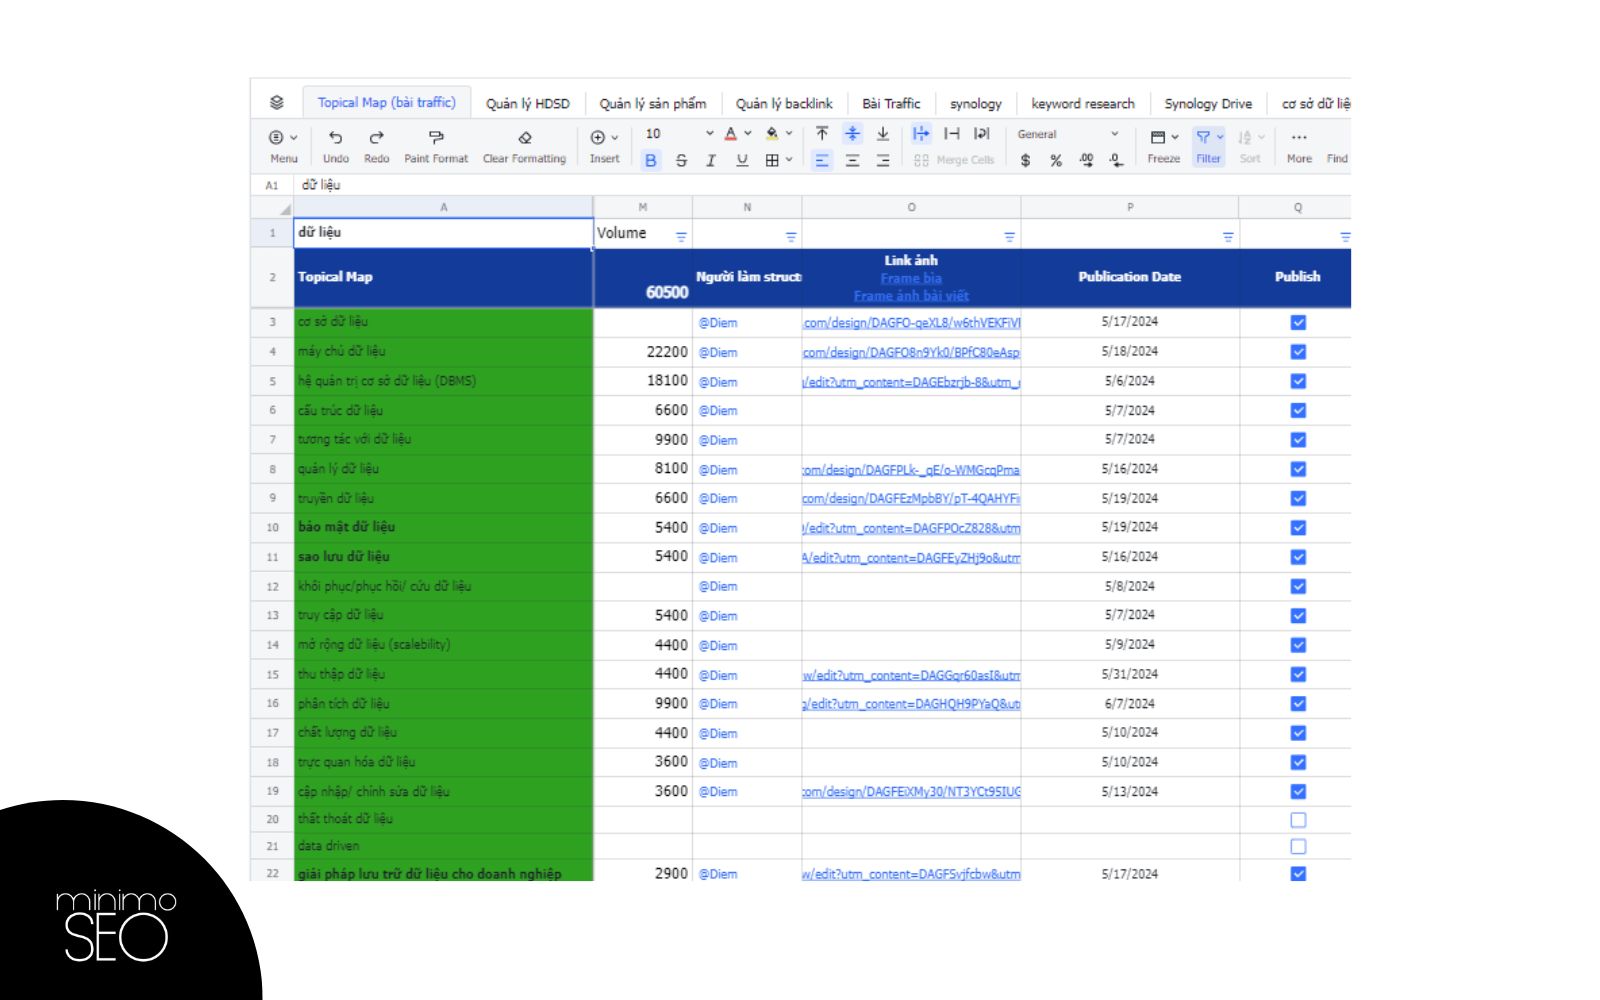The width and height of the screenshot is (1600, 1000).
Task: Apply currency dollar format
Action: click(1025, 160)
